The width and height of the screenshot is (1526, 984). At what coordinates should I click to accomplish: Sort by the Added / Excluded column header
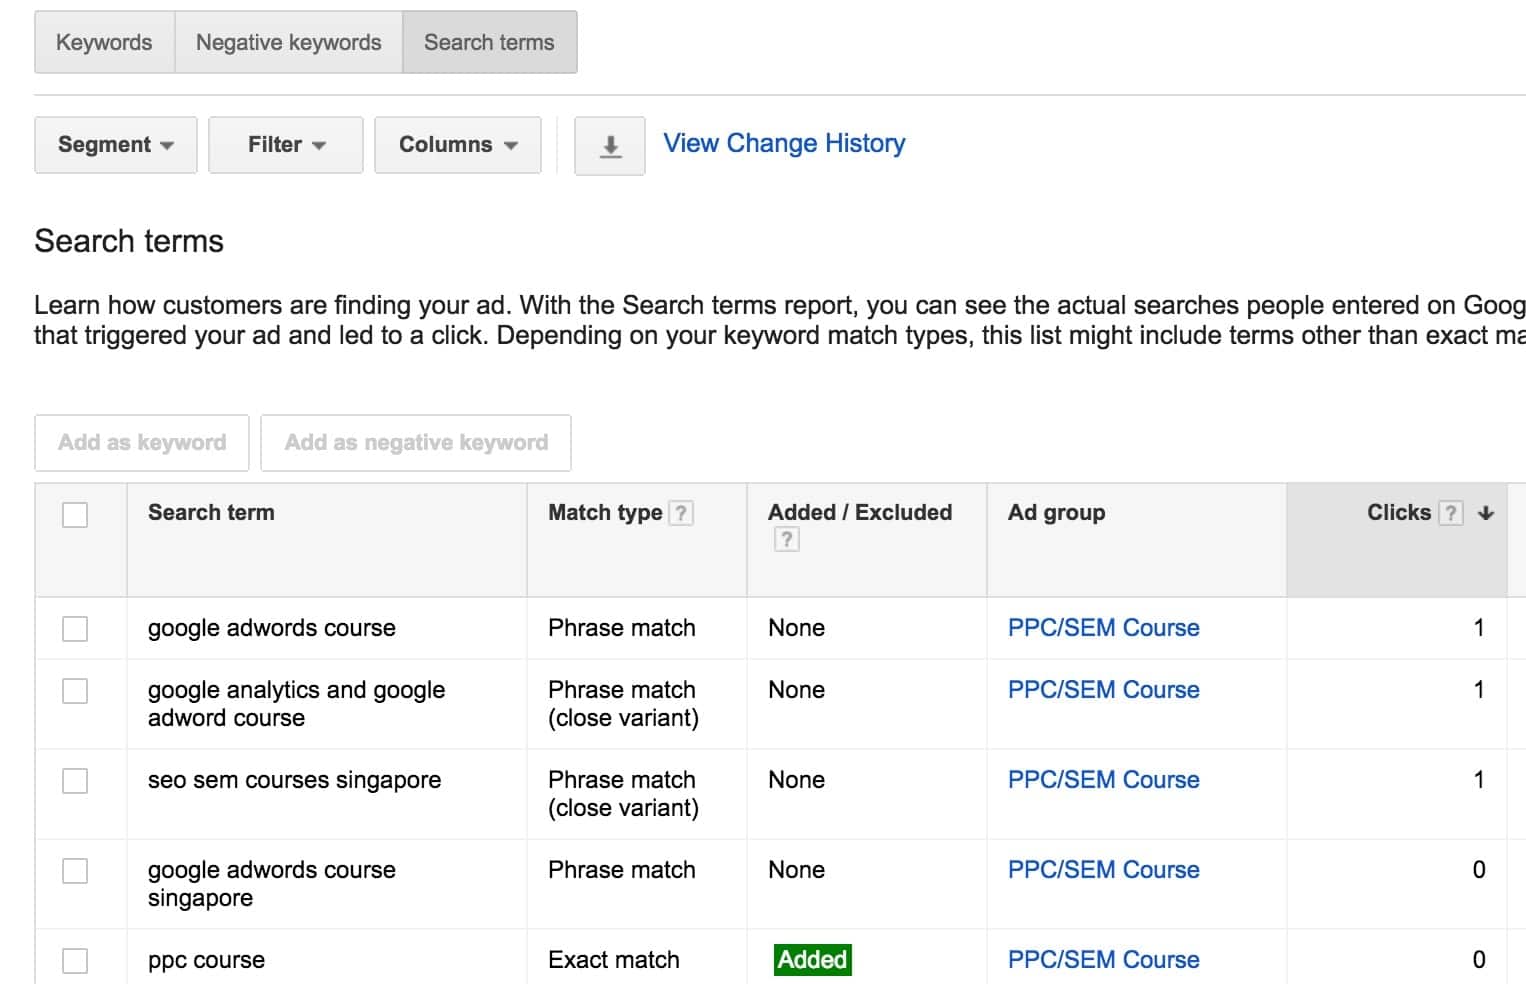(x=860, y=513)
